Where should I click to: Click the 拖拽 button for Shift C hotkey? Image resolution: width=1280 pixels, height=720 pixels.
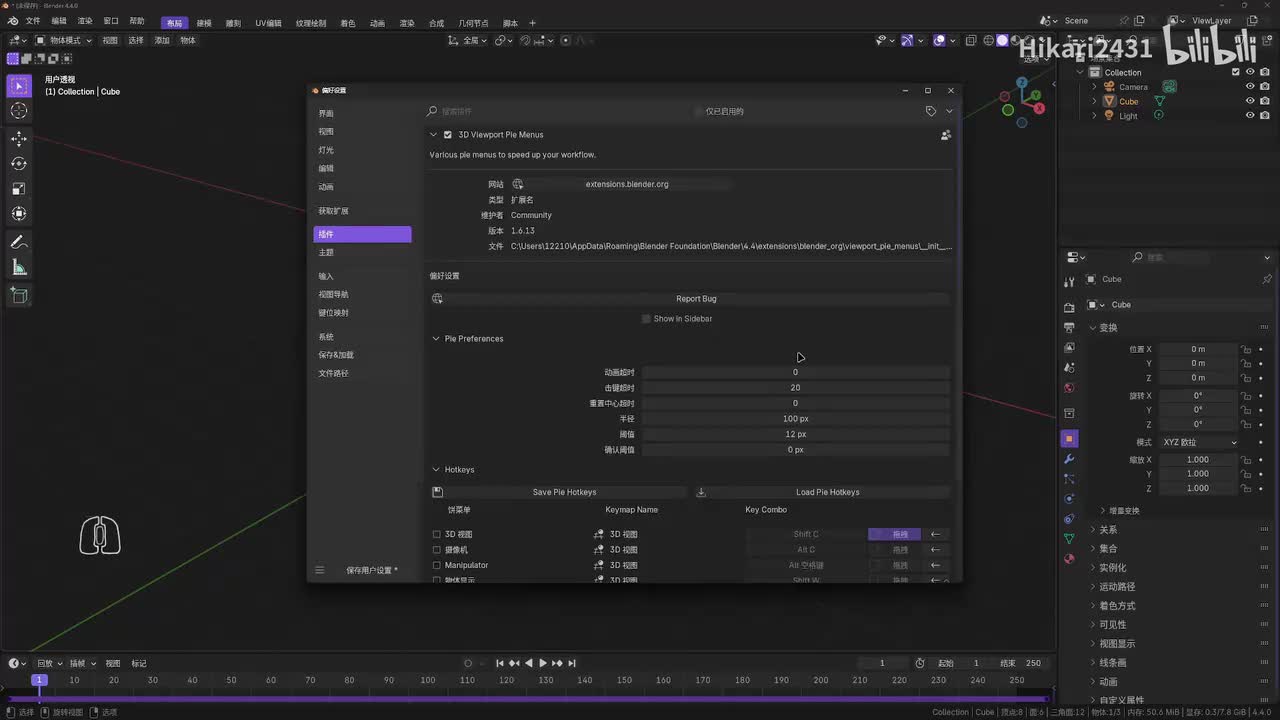[895, 535]
